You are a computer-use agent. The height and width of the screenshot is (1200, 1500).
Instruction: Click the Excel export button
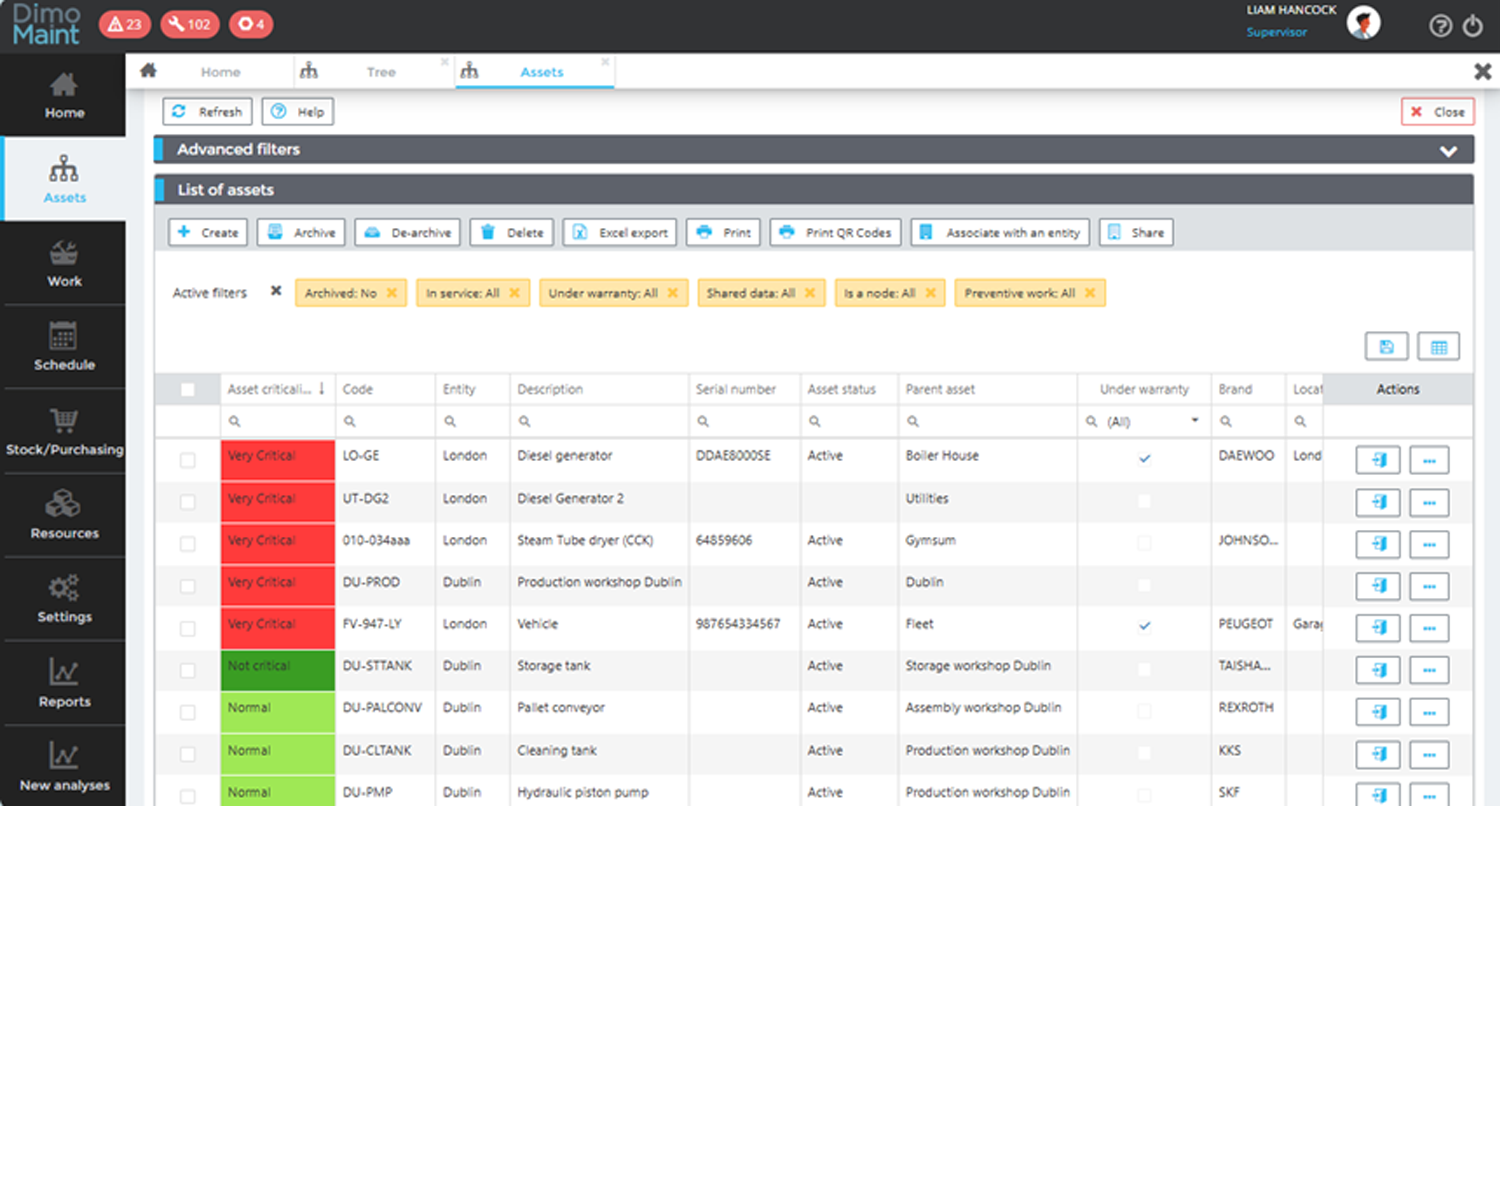coord(620,233)
